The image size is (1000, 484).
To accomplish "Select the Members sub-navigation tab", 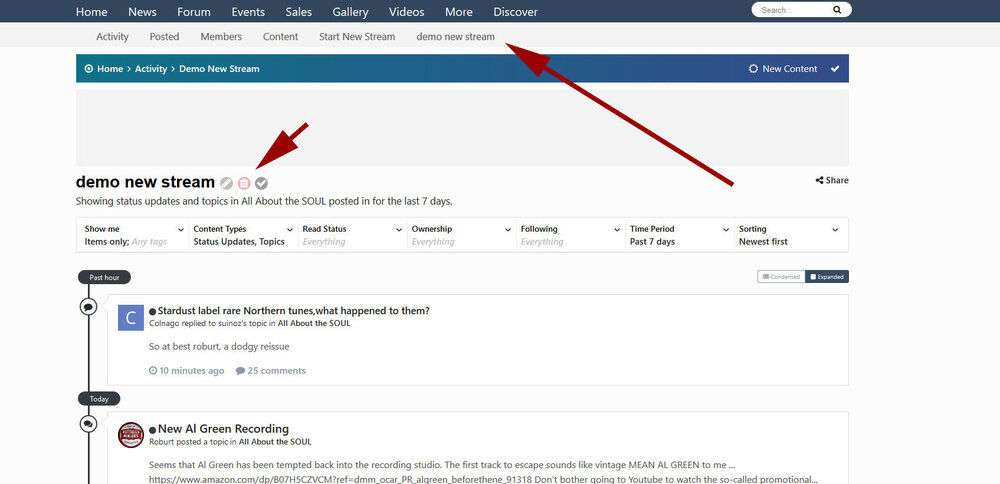I will point(221,36).
